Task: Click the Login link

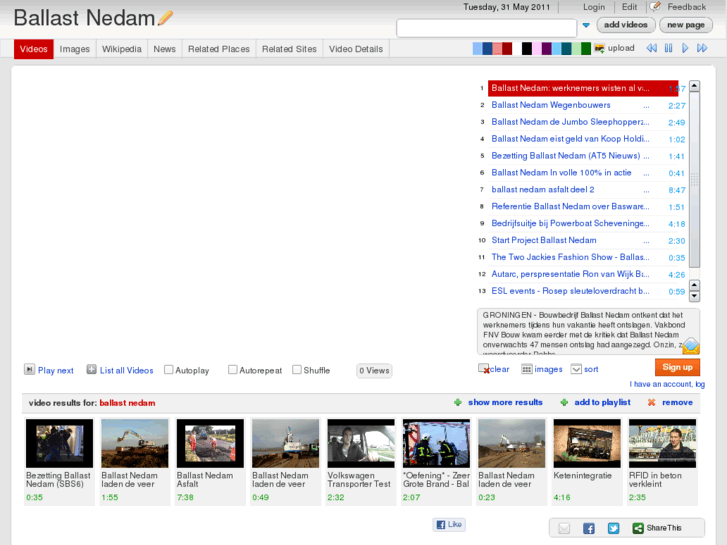Action: (x=594, y=7)
